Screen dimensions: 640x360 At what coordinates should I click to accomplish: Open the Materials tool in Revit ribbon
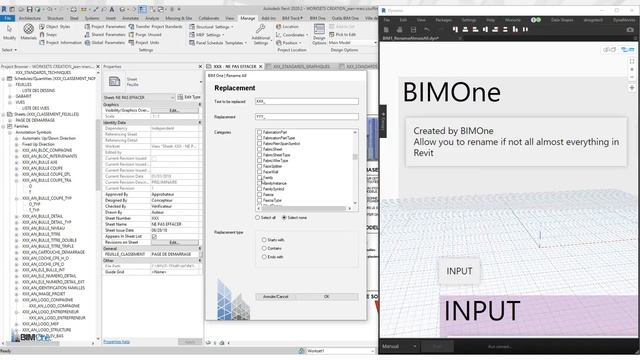pyautogui.click(x=28, y=31)
